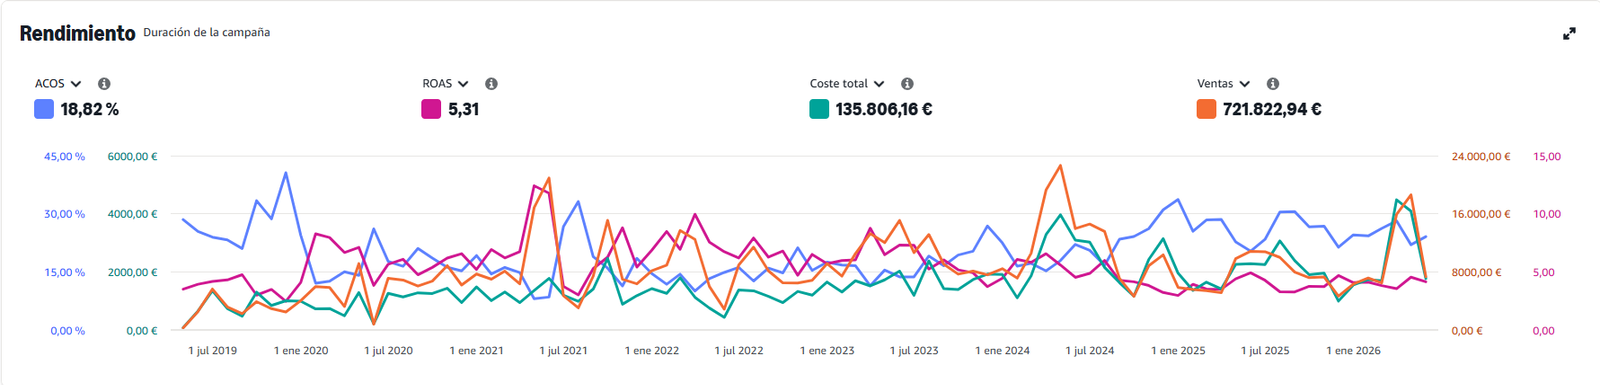Click the 1 jul 2021 axis label
The height and width of the screenshot is (385, 1600).
tap(564, 351)
